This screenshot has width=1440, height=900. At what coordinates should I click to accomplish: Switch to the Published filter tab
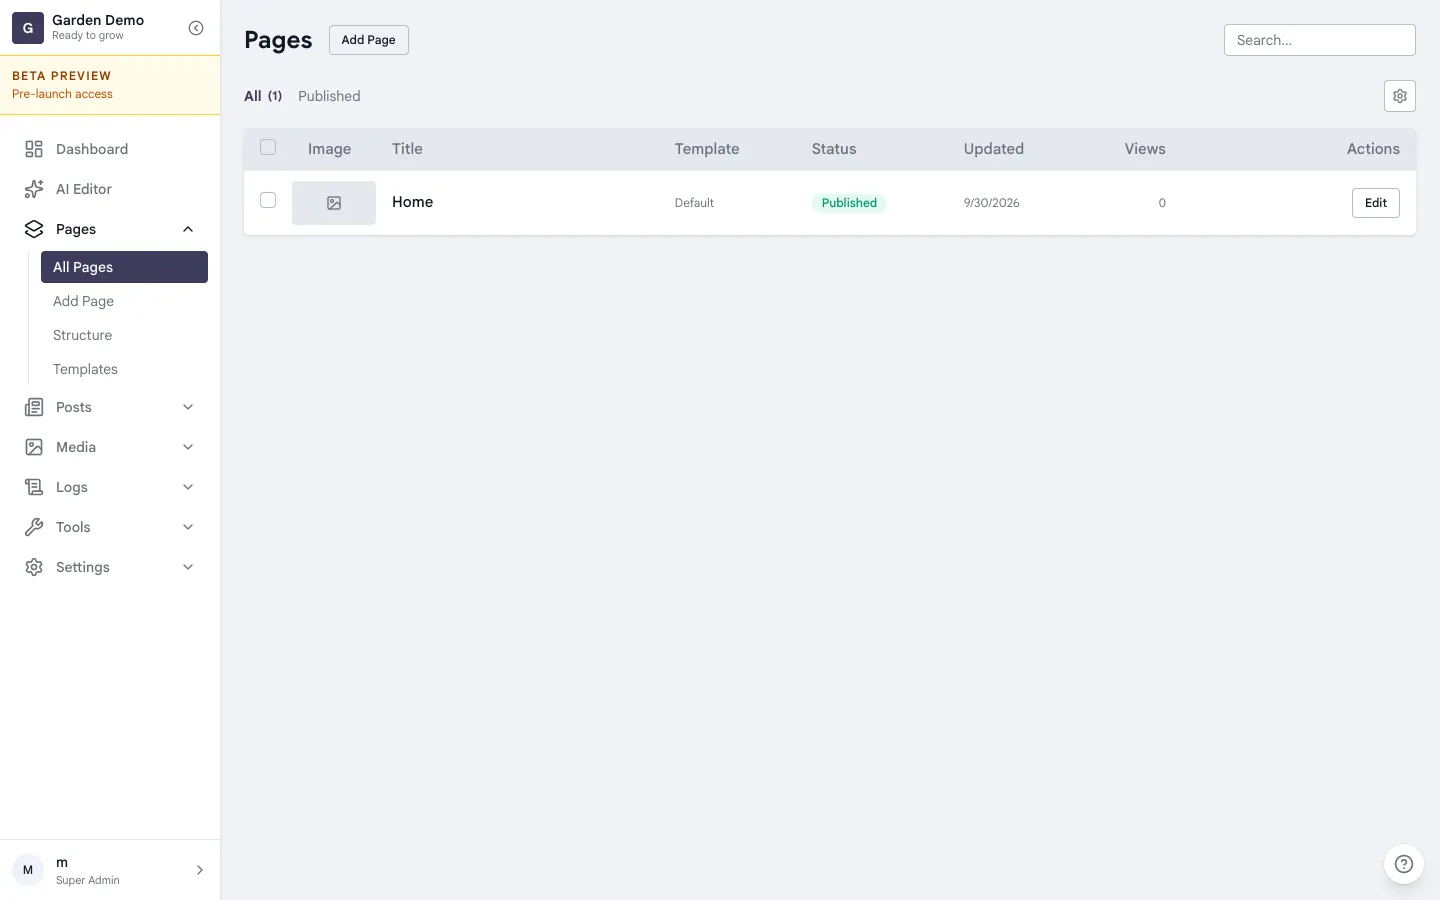pyautogui.click(x=329, y=96)
